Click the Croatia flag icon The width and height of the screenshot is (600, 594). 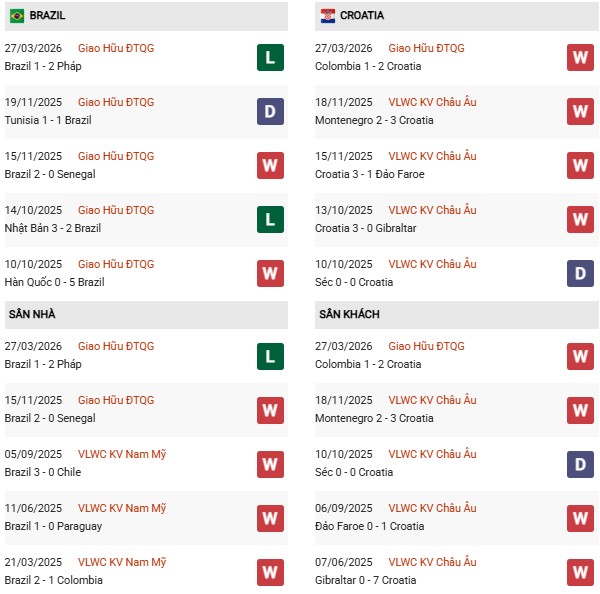[x=327, y=16]
